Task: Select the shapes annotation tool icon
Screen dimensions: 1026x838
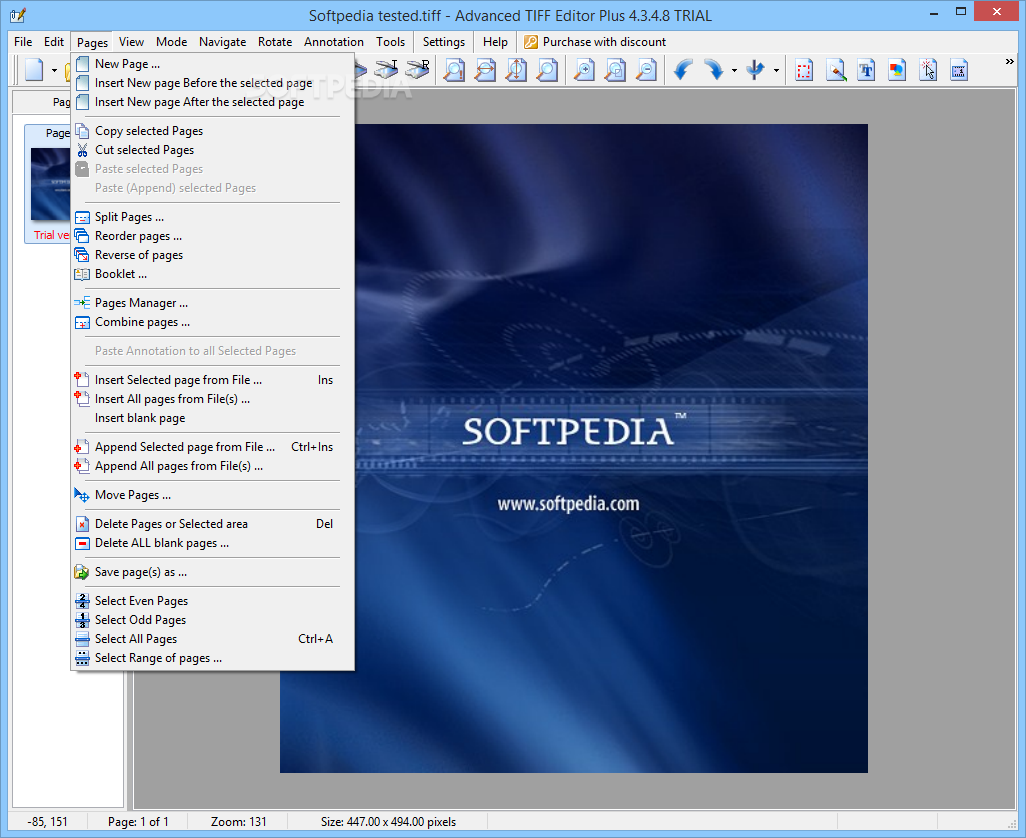Action: pyautogui.click(x=897, y=69)
